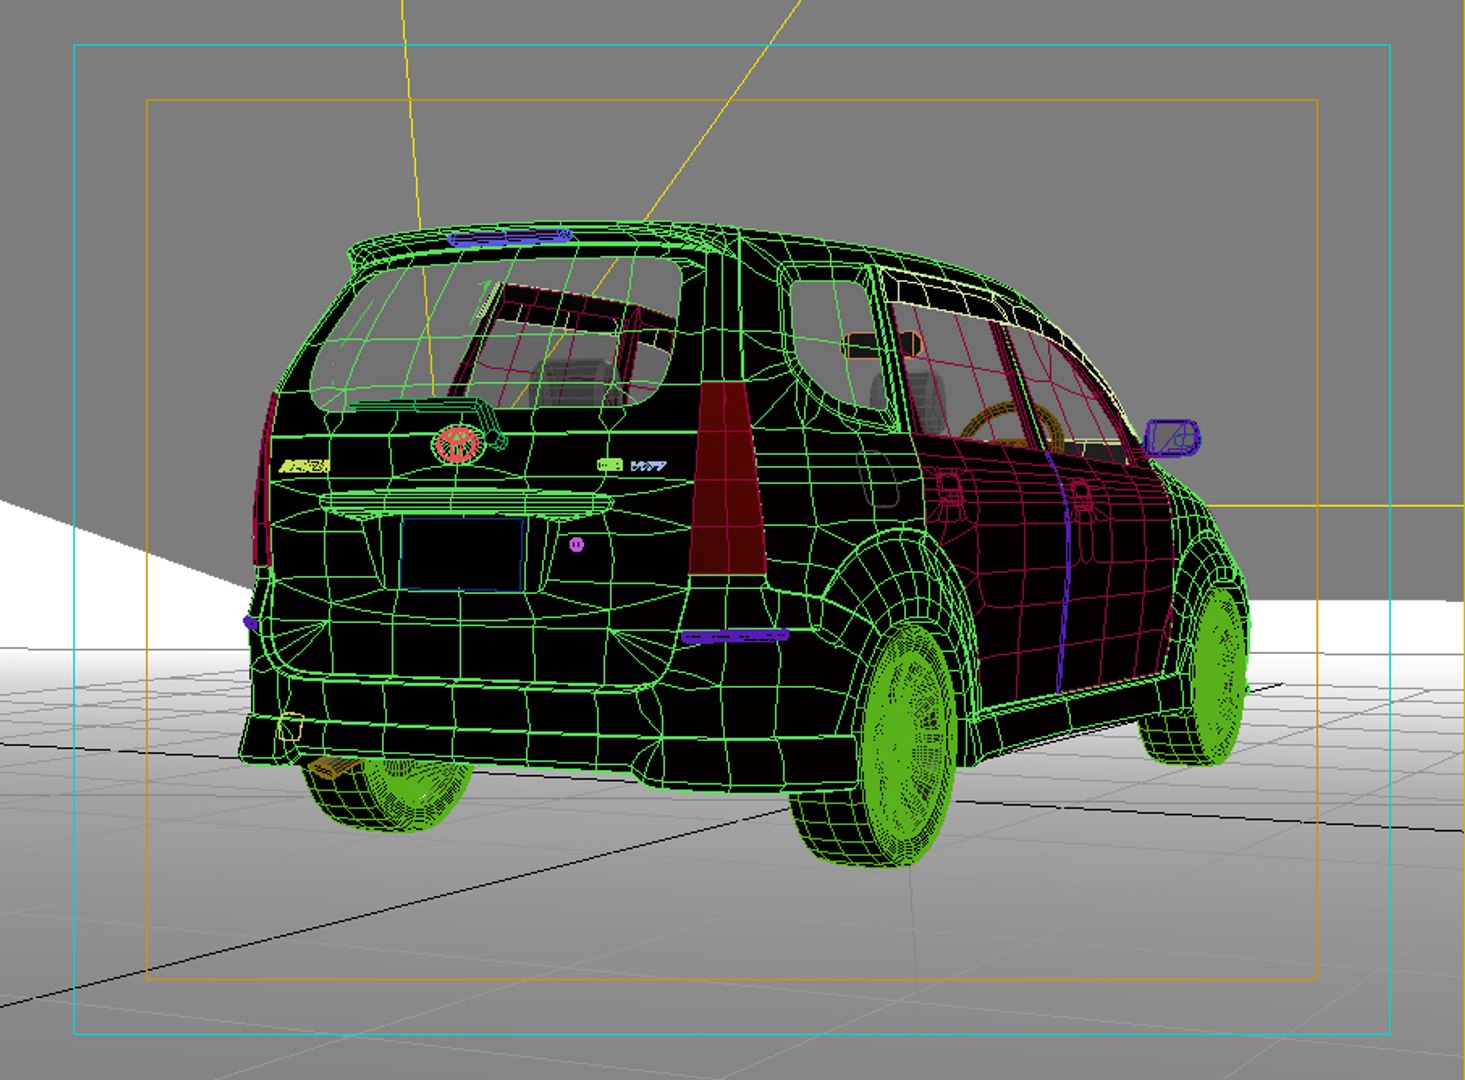
Task: Select the rear left wheel beneath bumper
Action: 390,793
